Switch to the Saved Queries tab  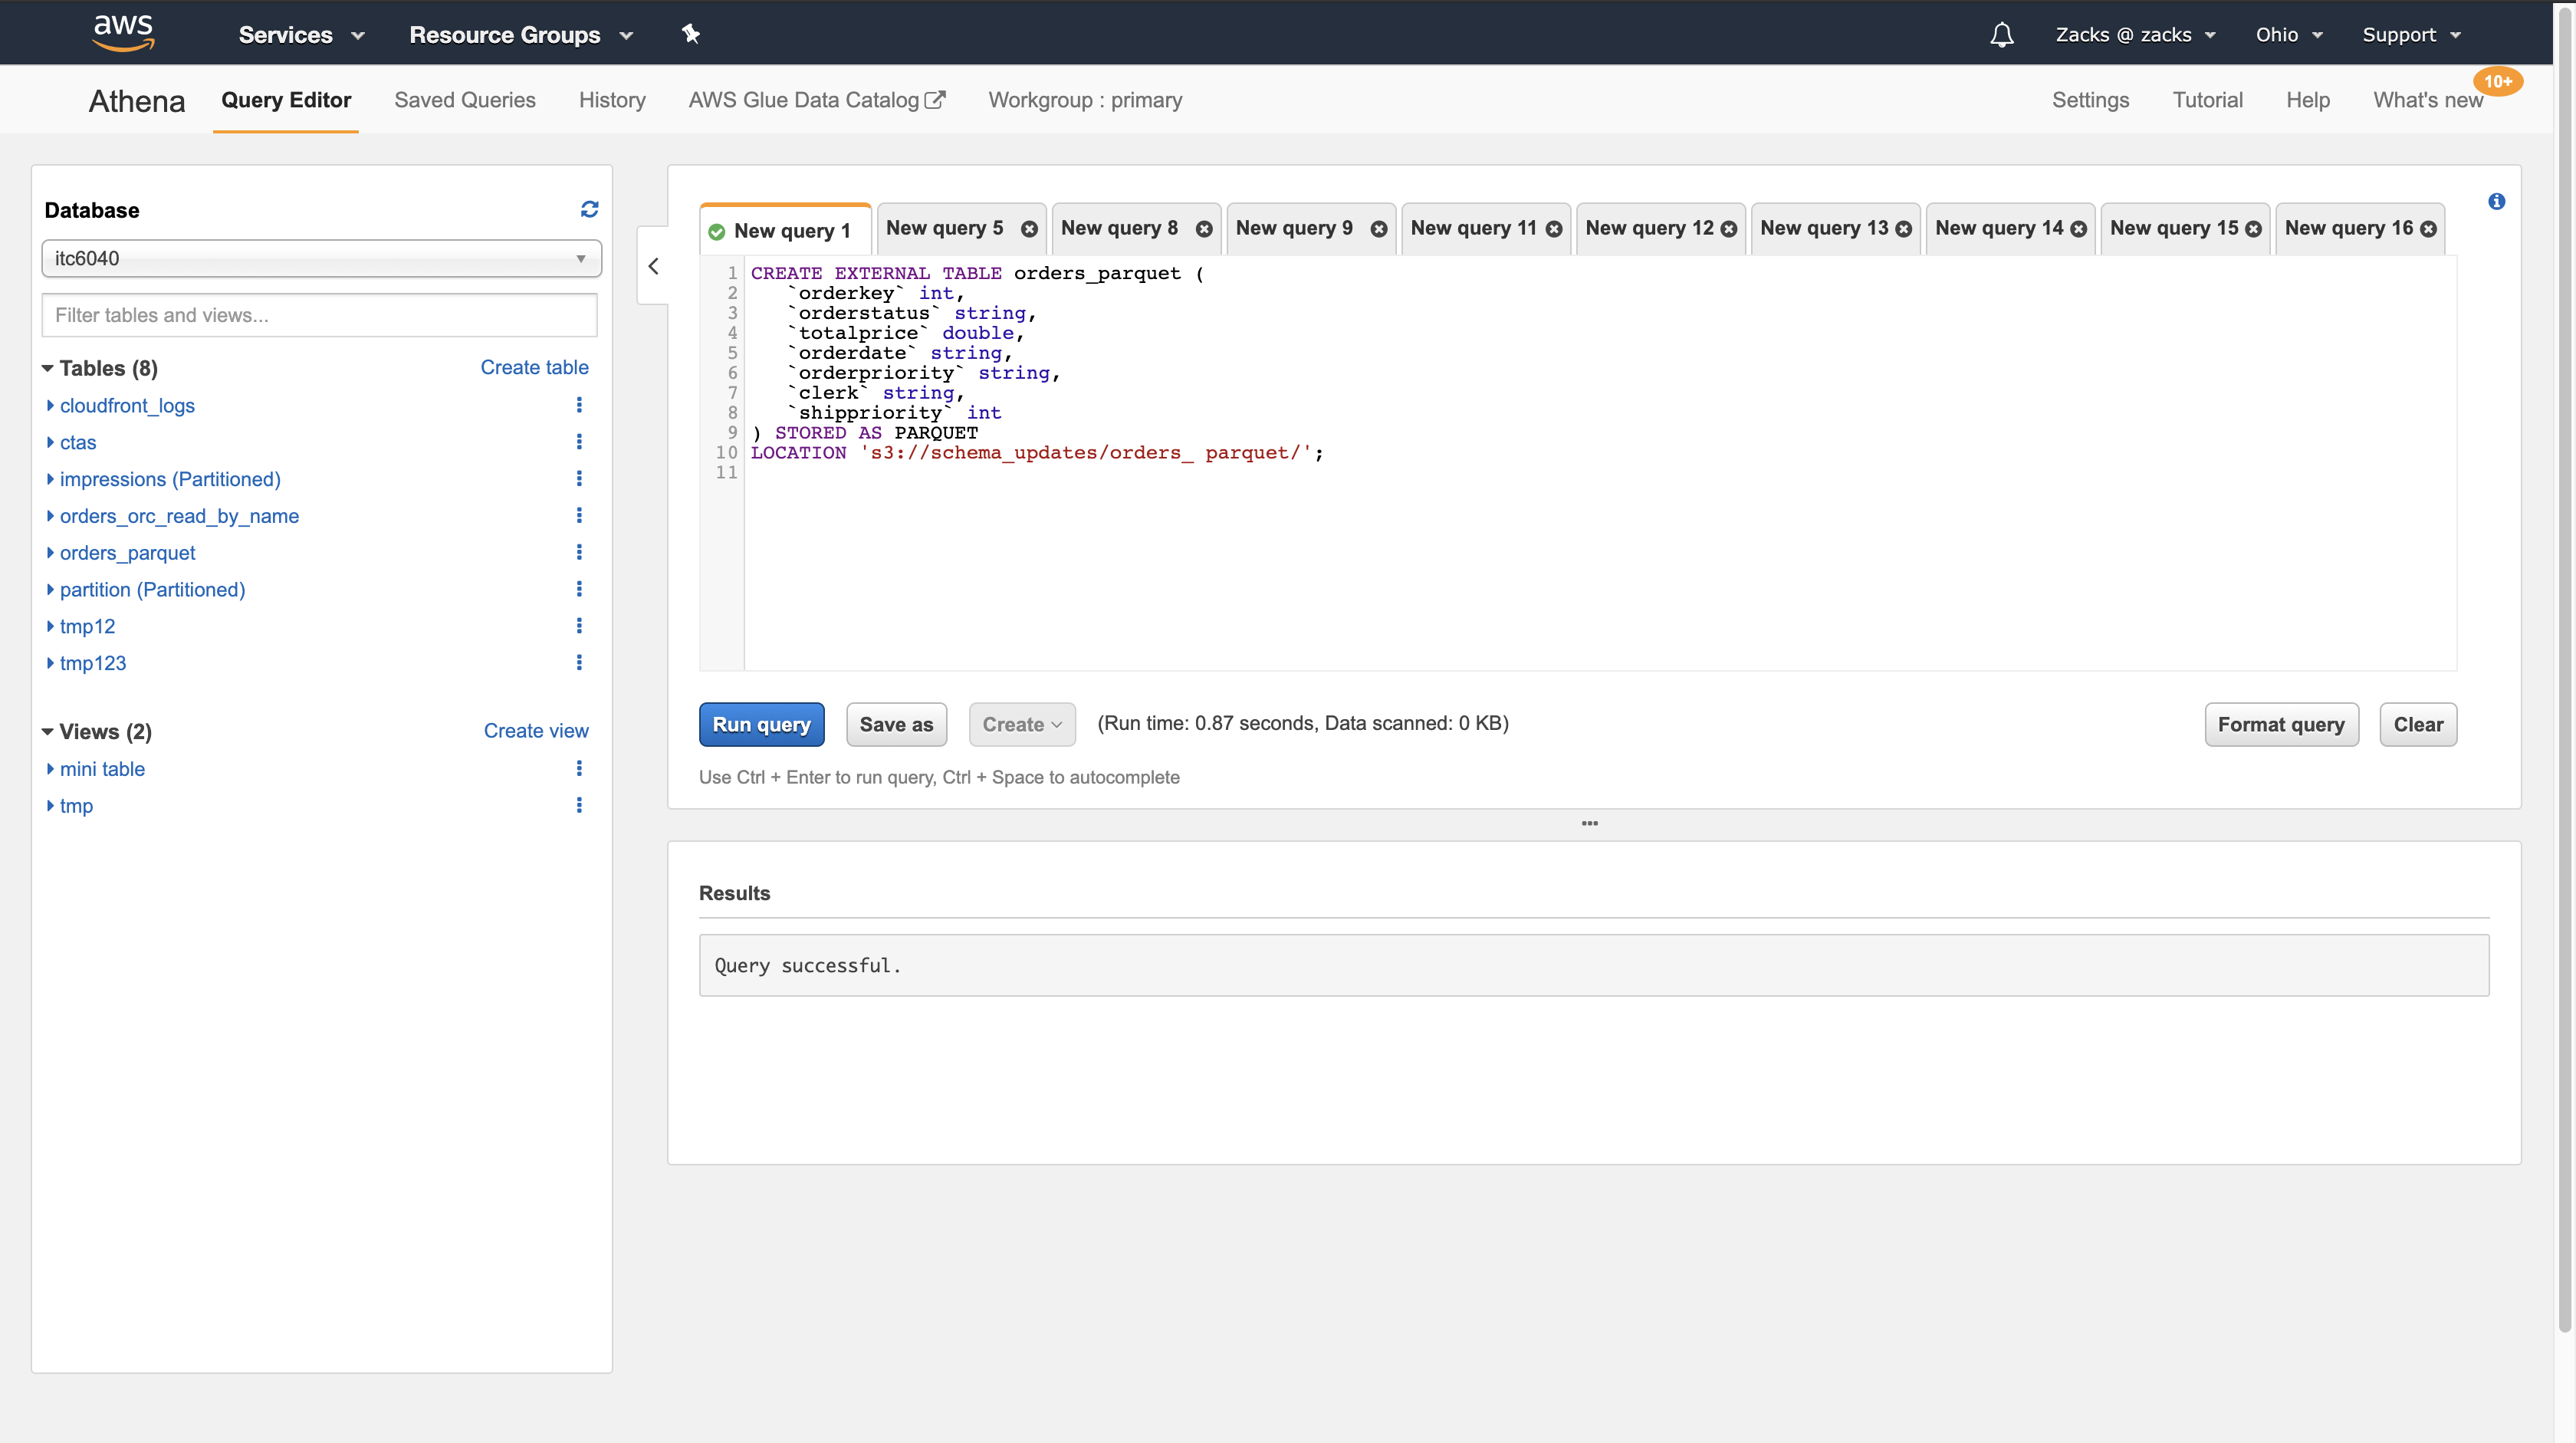tap(464, 100)
